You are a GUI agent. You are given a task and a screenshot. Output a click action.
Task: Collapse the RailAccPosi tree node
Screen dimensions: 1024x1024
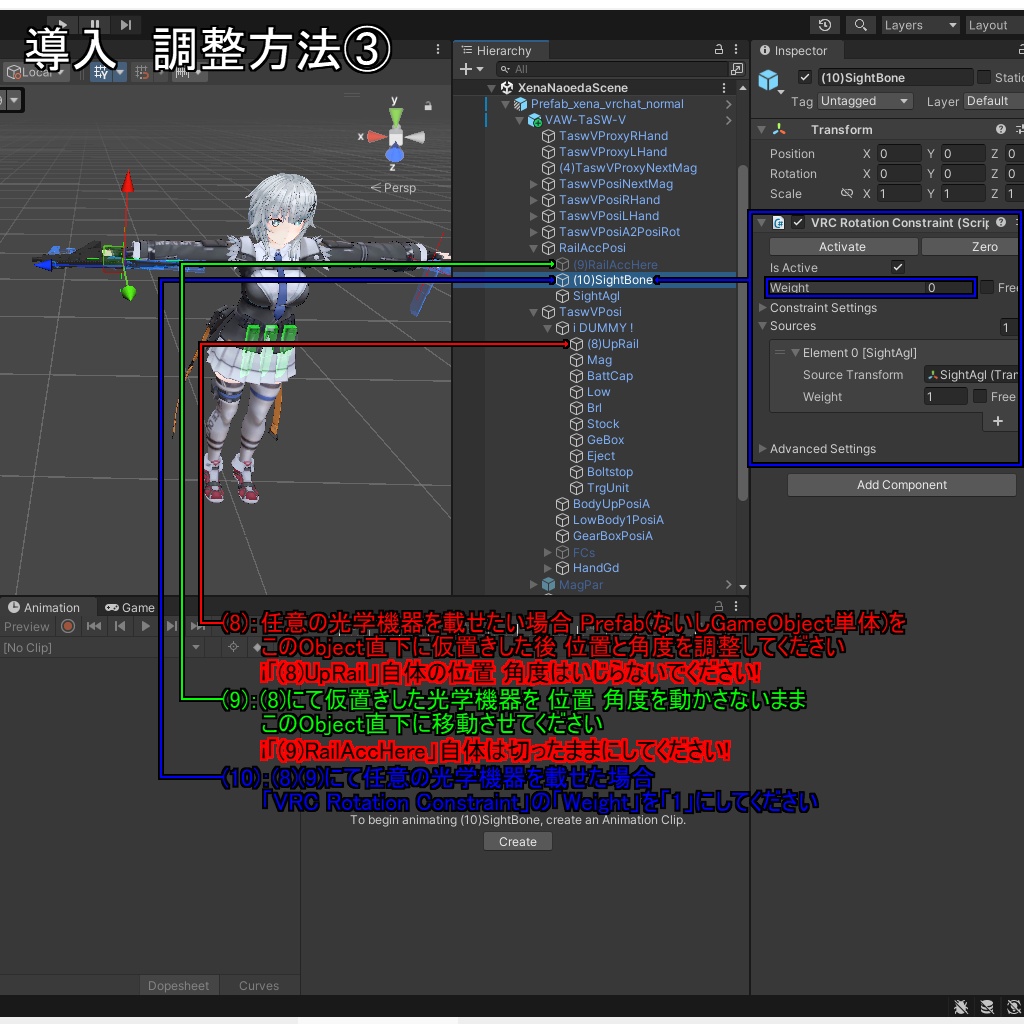[534, 248]
